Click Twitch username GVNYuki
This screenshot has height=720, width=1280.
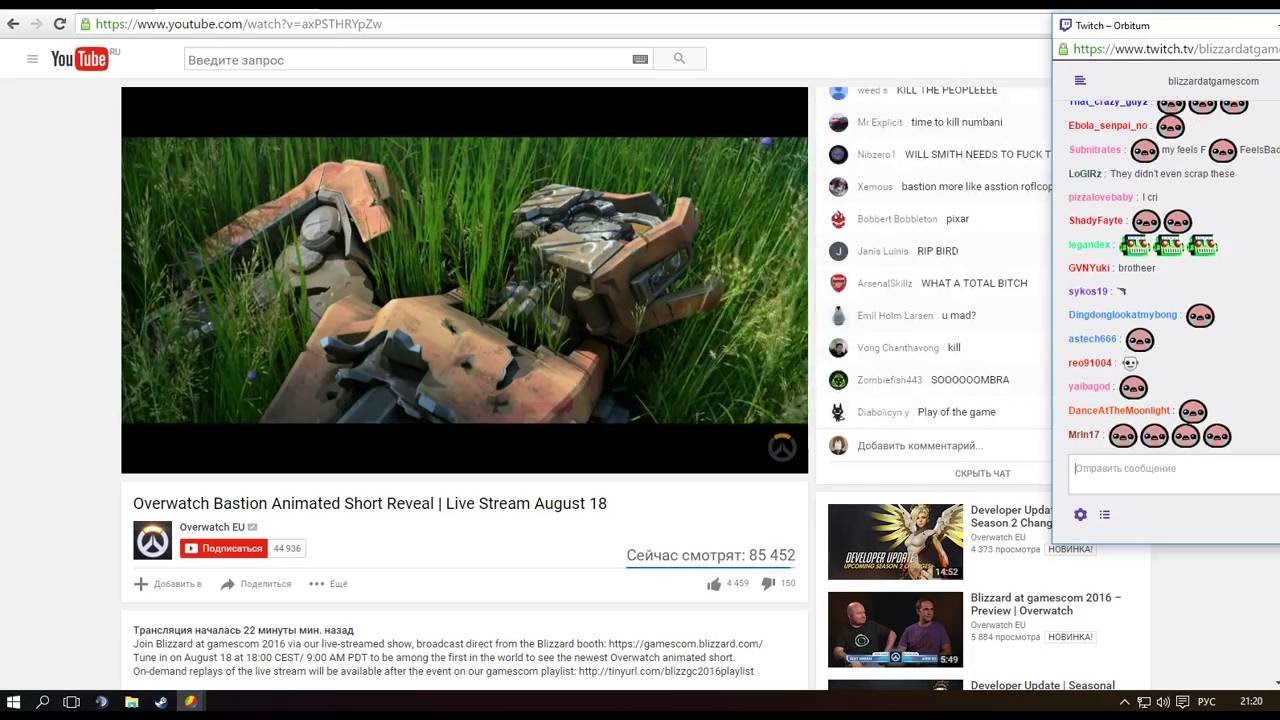[1089, 268]
